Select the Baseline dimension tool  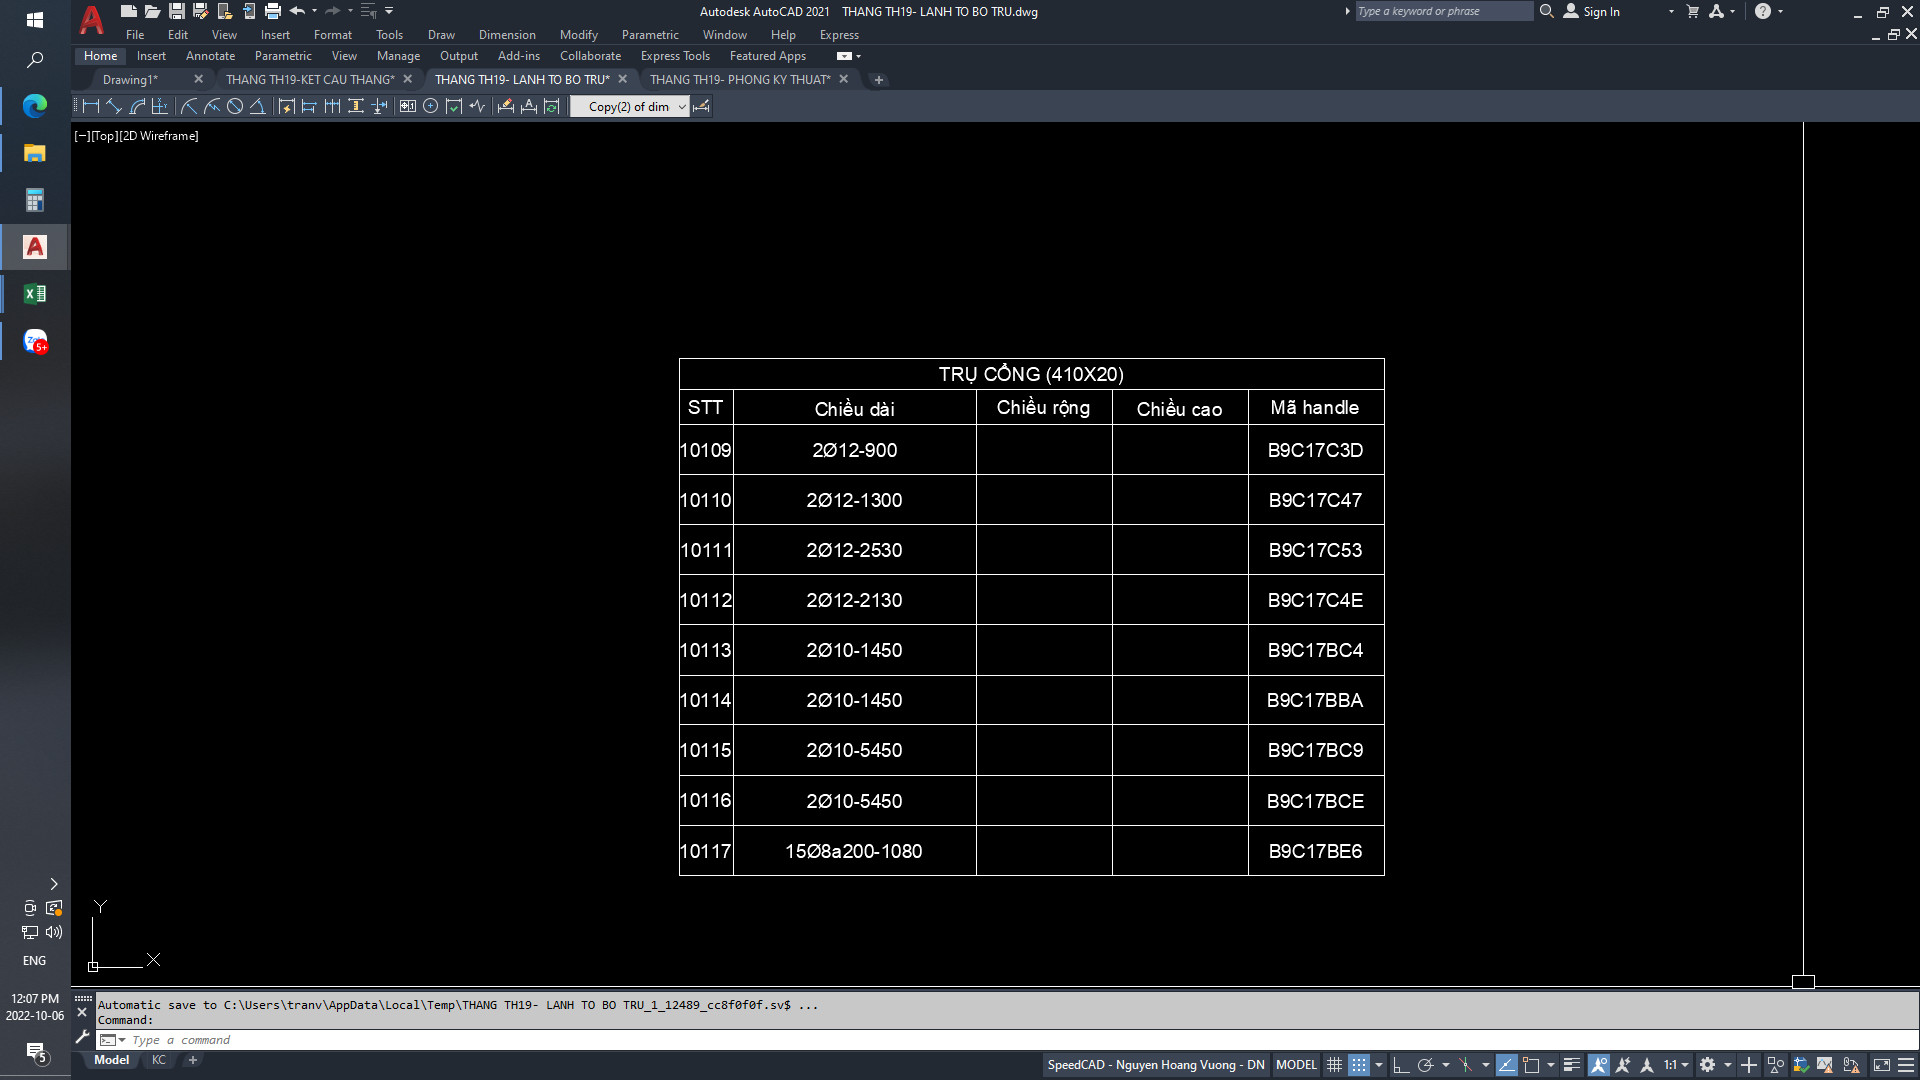[309, 106]
